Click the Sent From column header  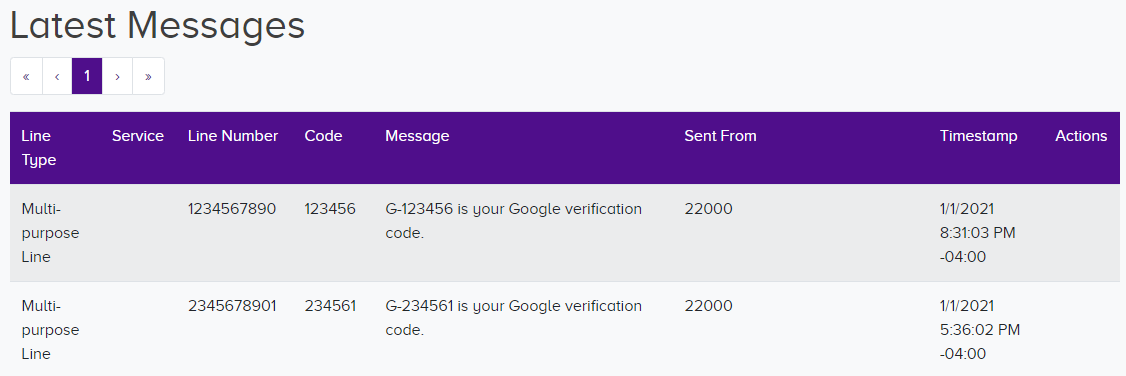[x=720, y=136]
